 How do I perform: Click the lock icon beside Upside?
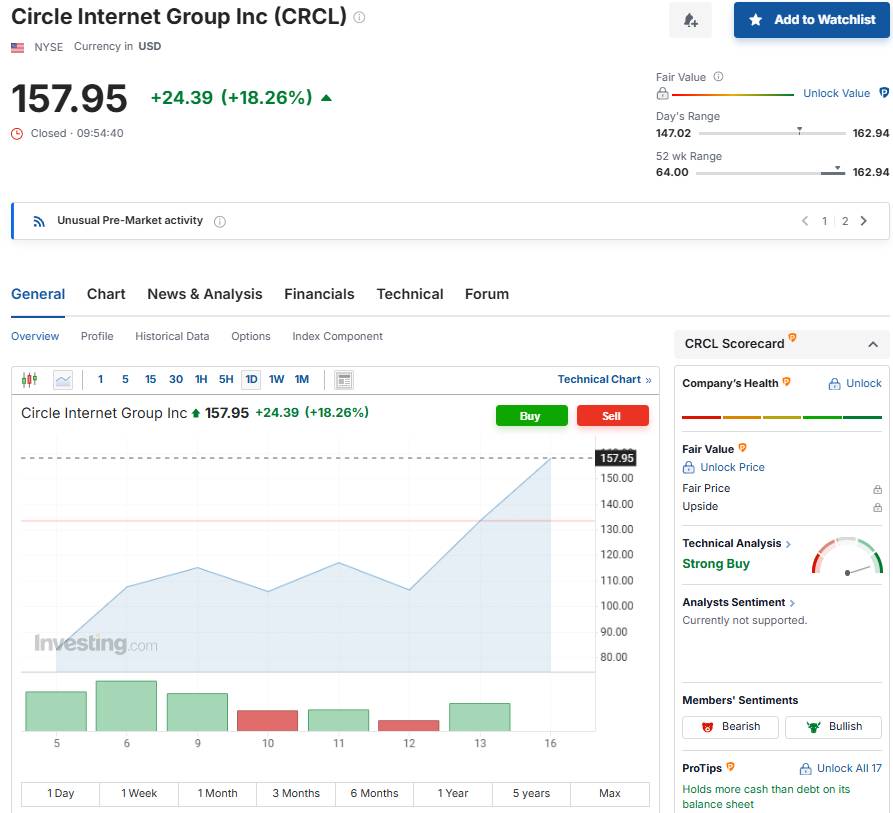tap(878, 507)
